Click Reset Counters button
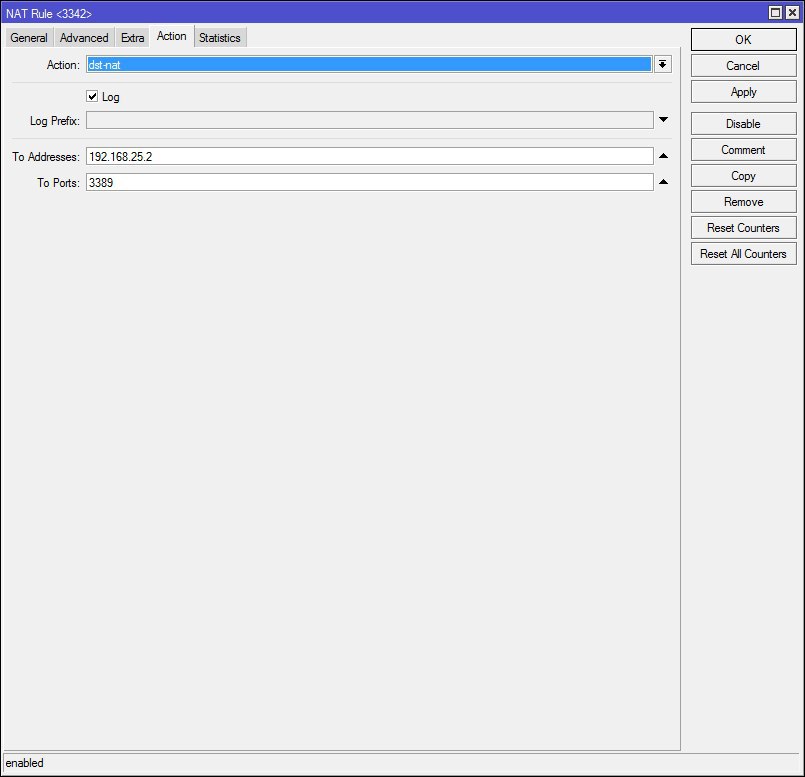The height and width of the screenshot is (777, 805). (x=743, y=228)
